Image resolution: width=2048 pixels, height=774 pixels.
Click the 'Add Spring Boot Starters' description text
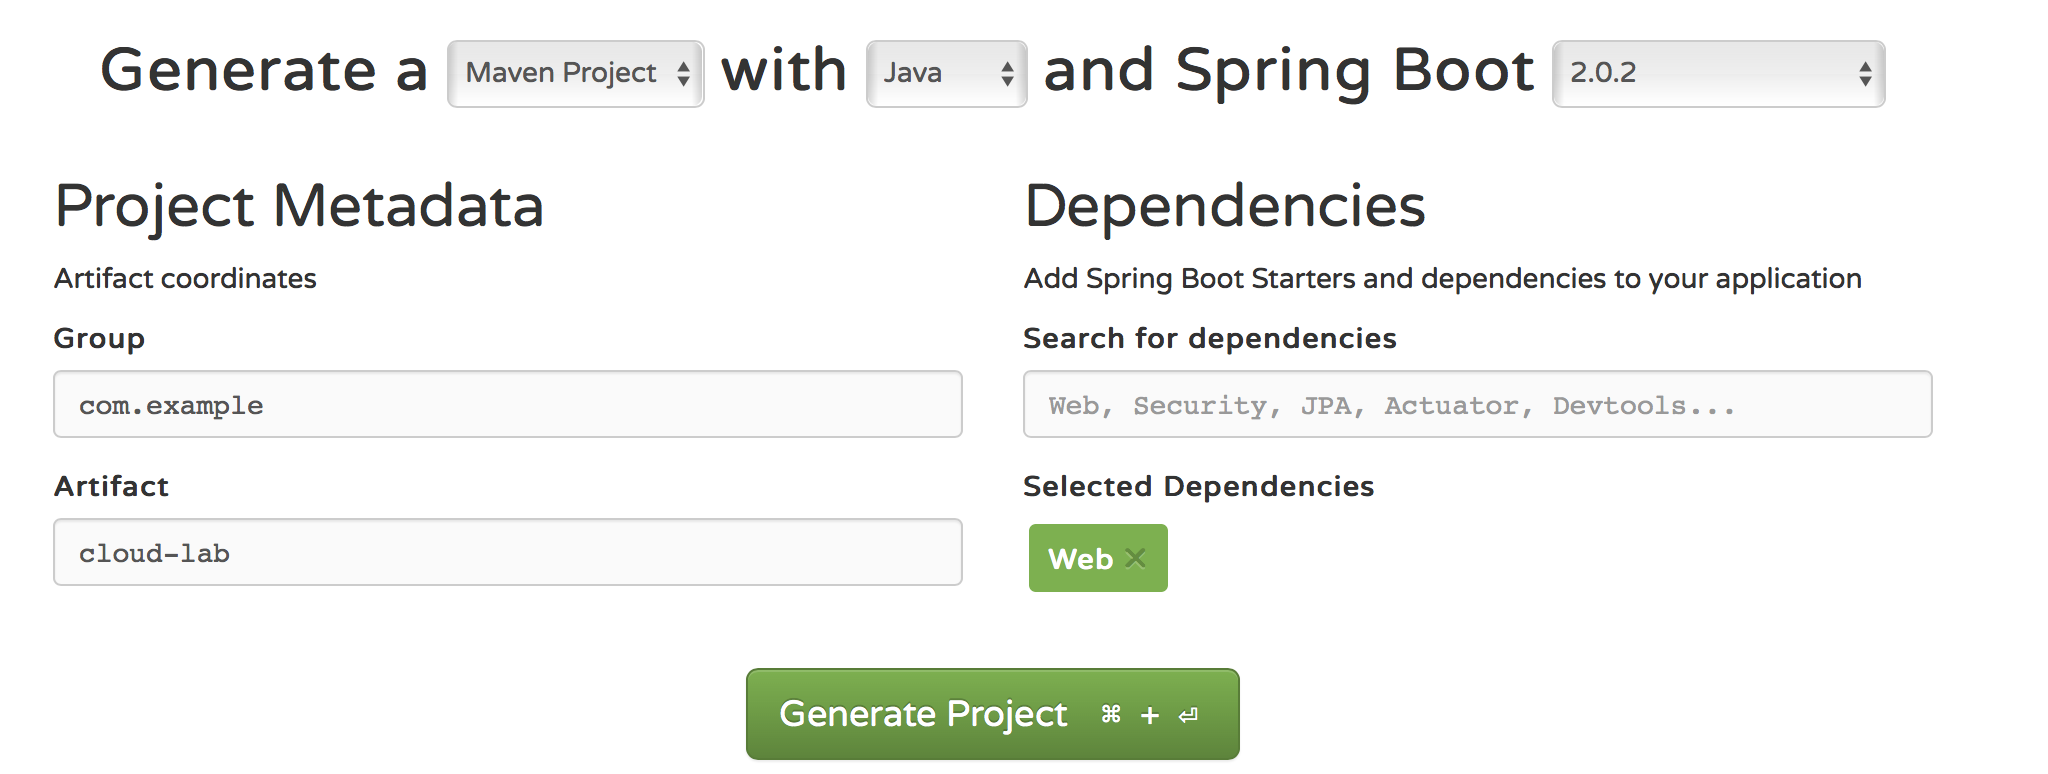[x=1443, y=278]
